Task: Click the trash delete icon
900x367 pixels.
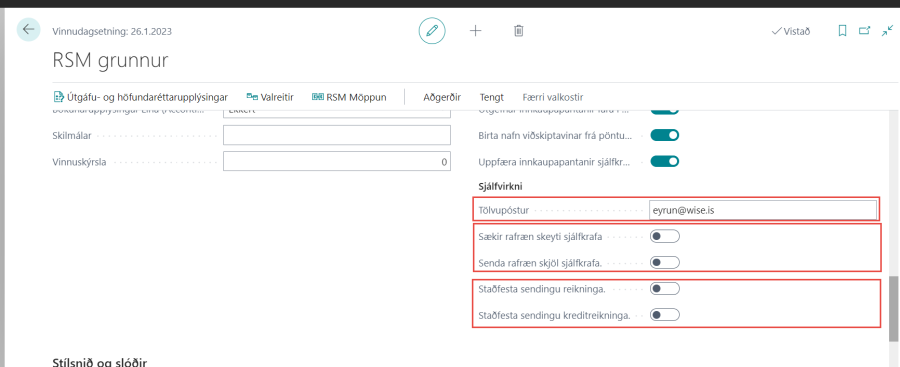Action: tap(518, 31)
